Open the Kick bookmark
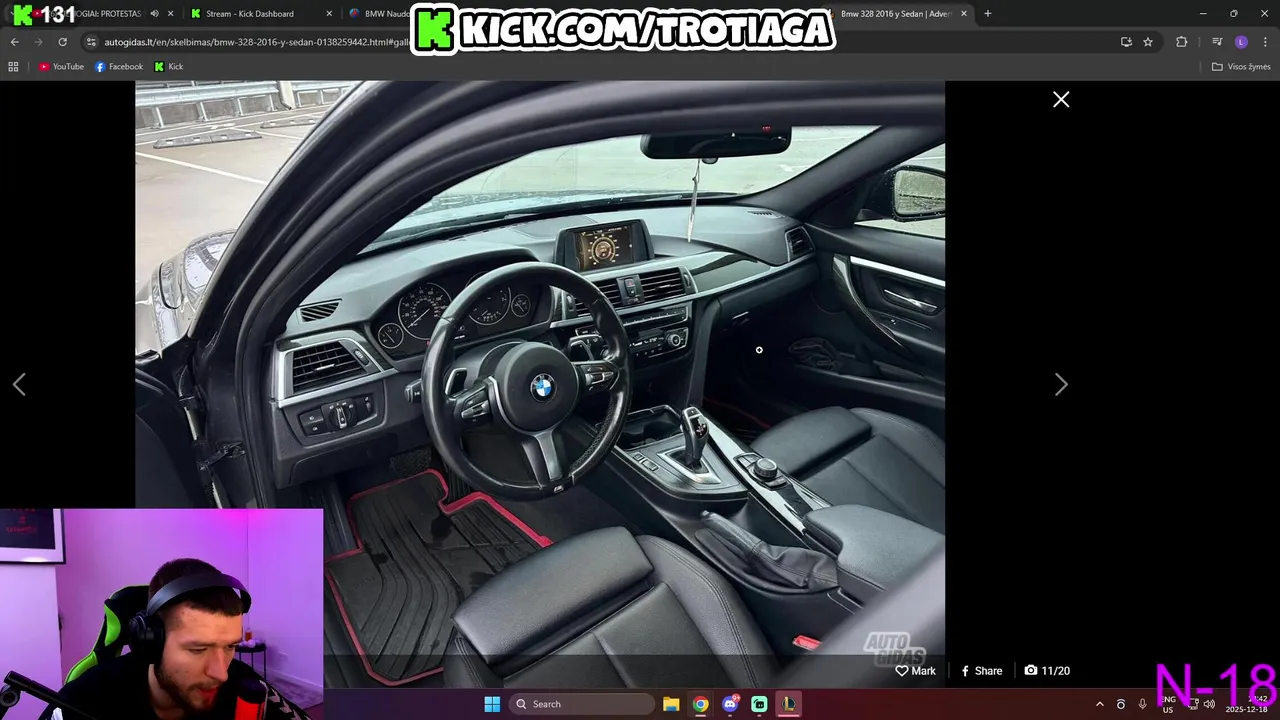Screen dimensions: 1280x720 169,67
